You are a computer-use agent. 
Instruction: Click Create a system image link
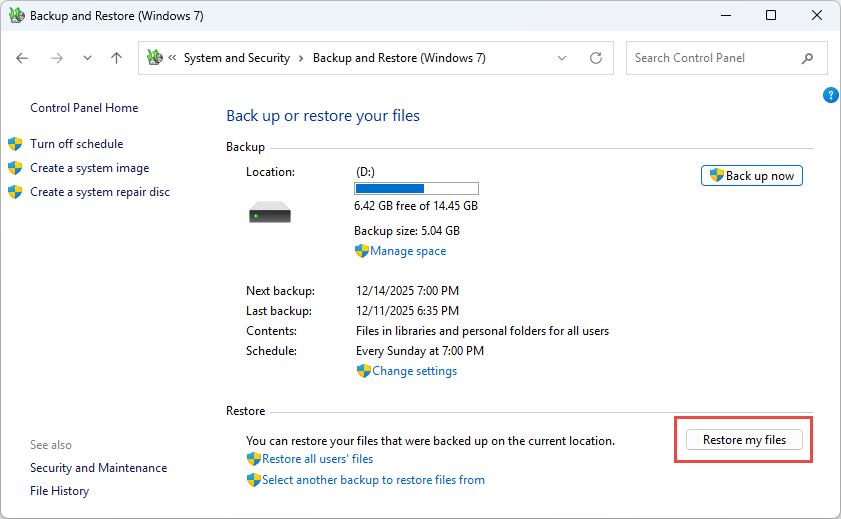pyautogui.click(x=90, y=168)
